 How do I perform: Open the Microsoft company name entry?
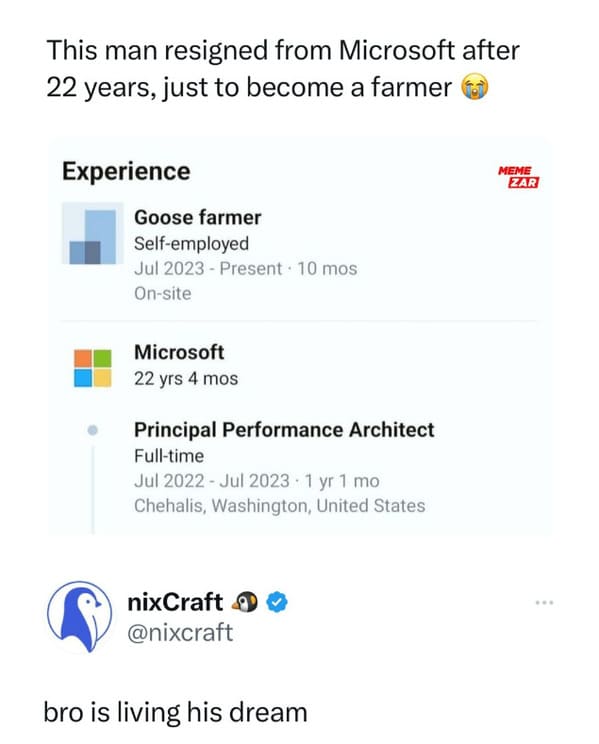179,352
